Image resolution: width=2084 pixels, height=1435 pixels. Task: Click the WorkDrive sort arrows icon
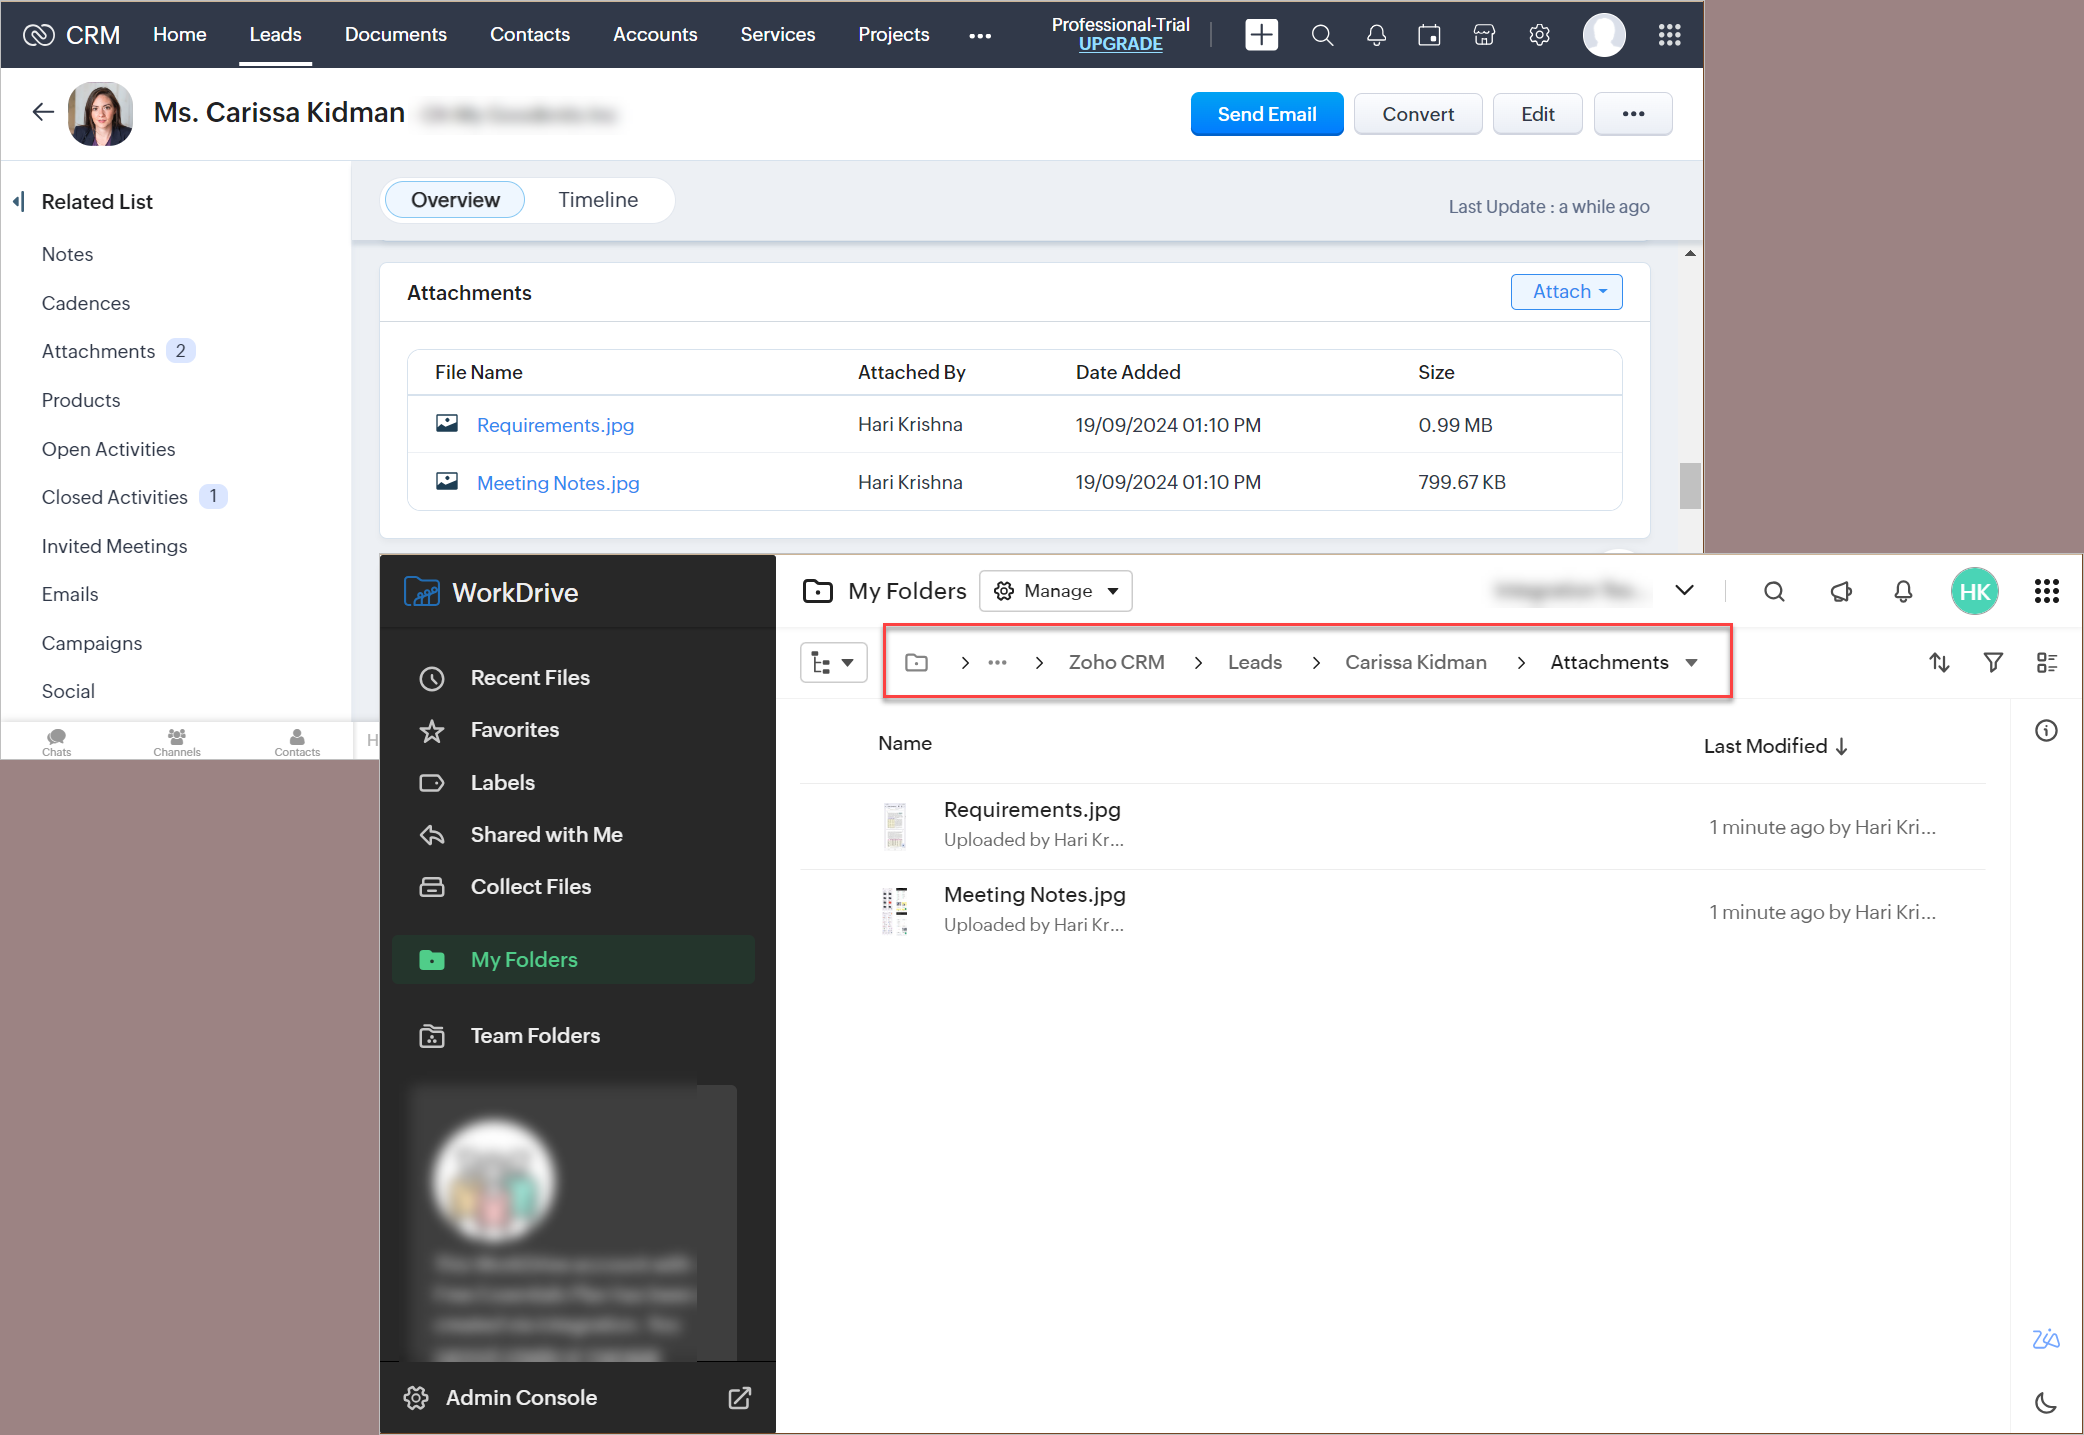point(1939,662)
